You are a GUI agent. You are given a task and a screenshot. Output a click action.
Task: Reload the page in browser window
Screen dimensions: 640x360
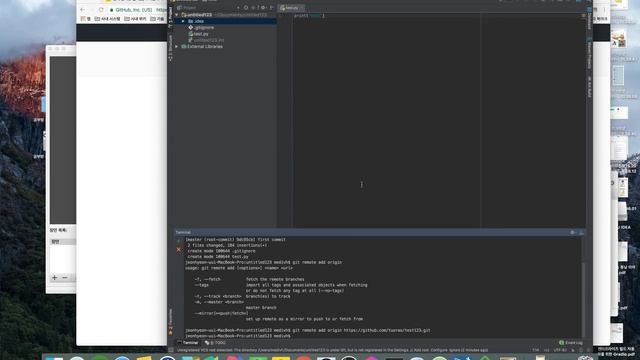tap(101, 9)
